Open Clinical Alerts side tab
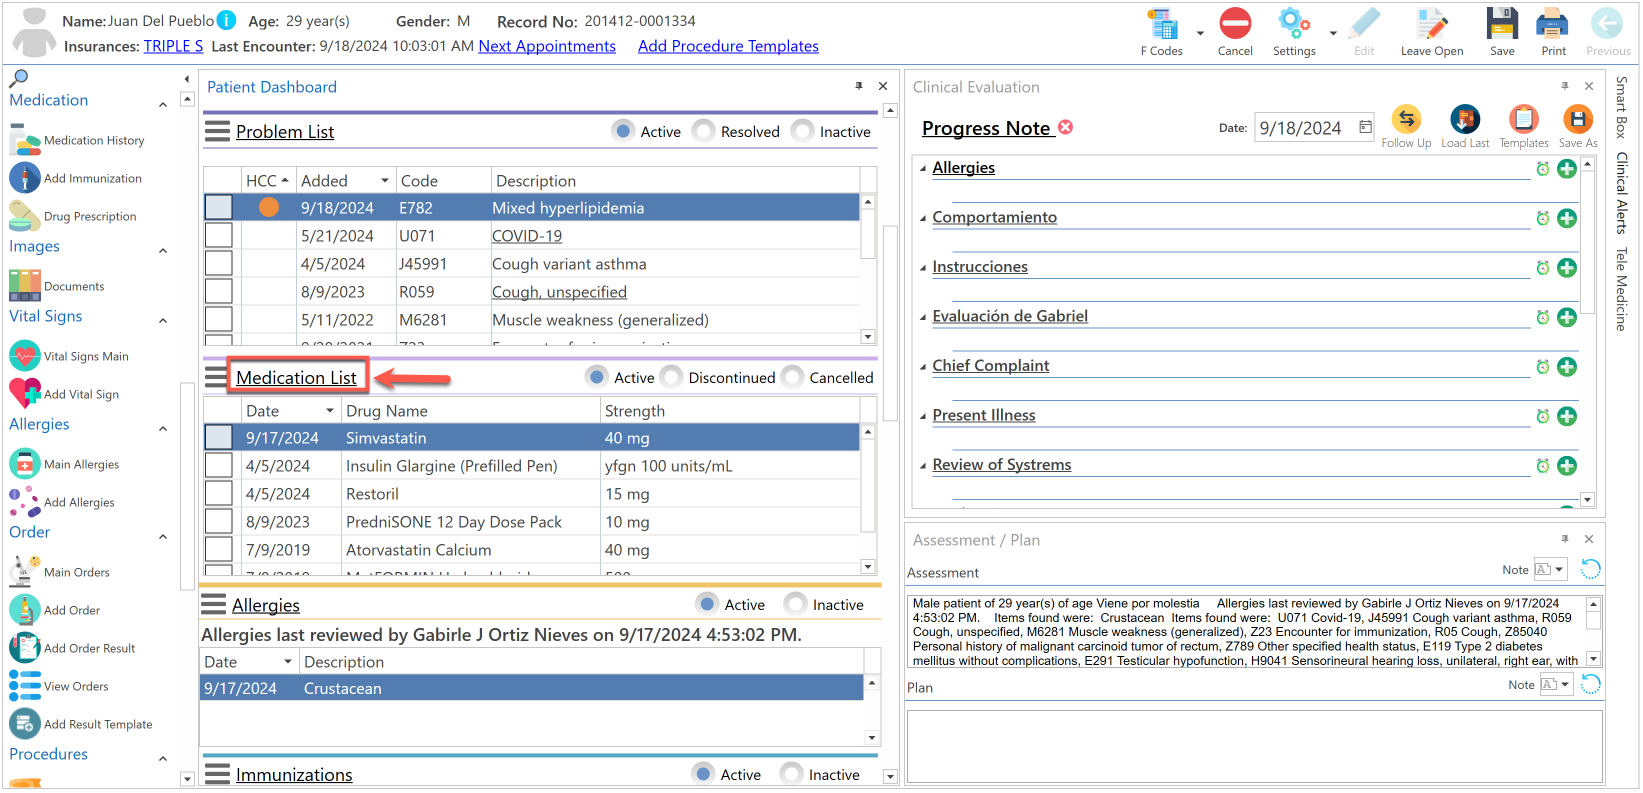This screenshot has width=1643, height=793. coord(1622,192)
